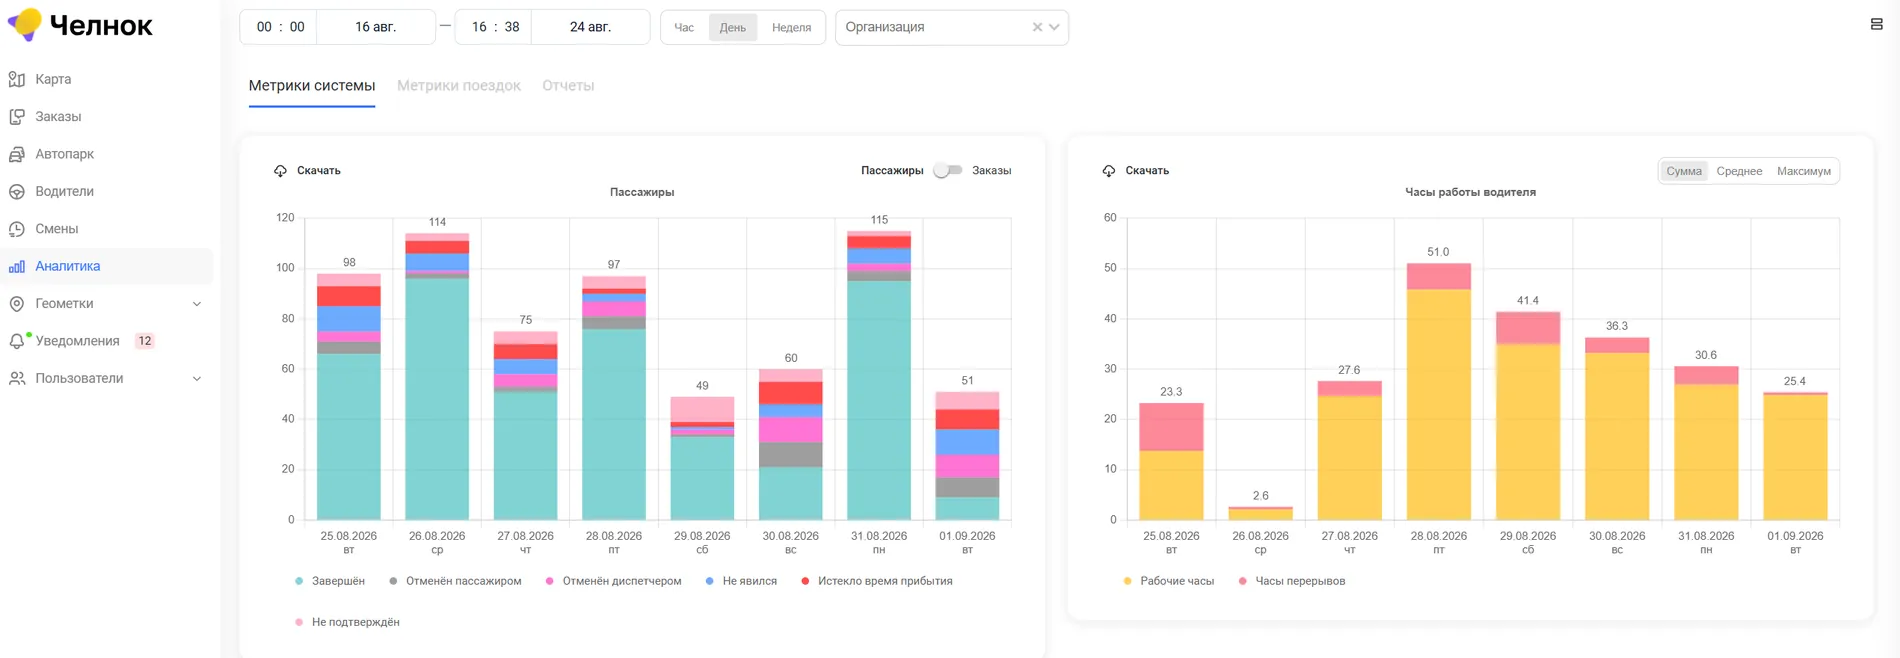Click the 31.08.2026 passengers bar
Image resolution: width=1900 pixels, height=658 pixels.
pyautogui.click(x=879, y=375)
